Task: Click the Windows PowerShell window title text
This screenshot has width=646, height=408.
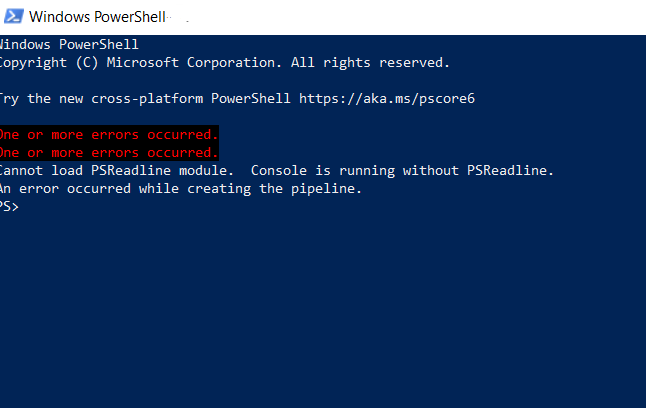Action: (97, 17)
